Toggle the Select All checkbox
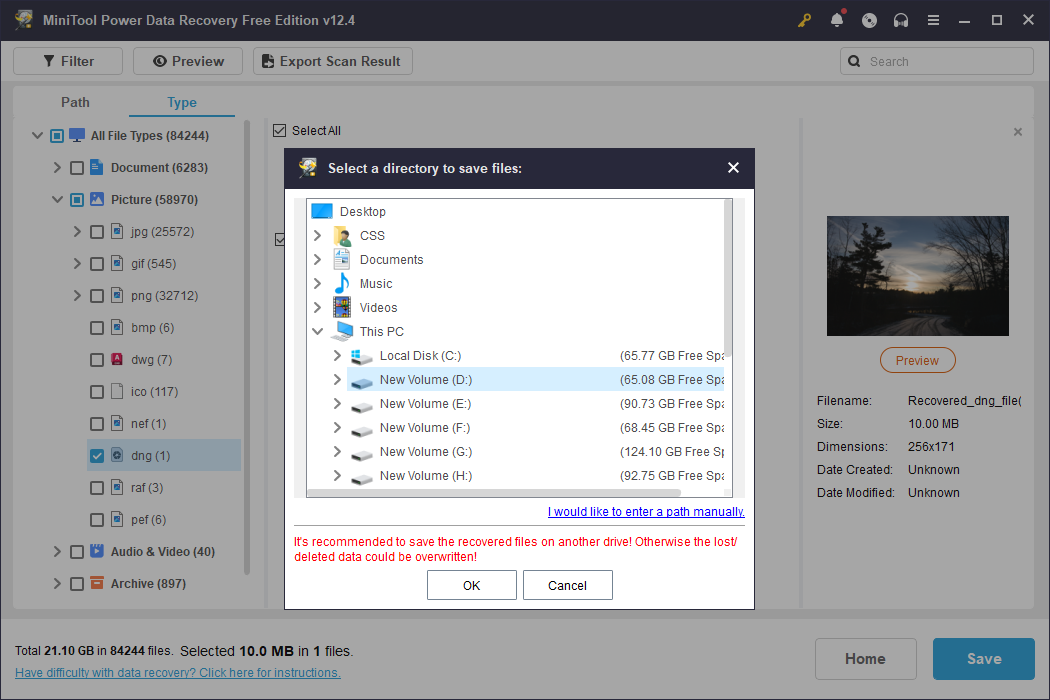Viewport: 1050px width, 700px height. pyautogui.click(x=279, y=131)
